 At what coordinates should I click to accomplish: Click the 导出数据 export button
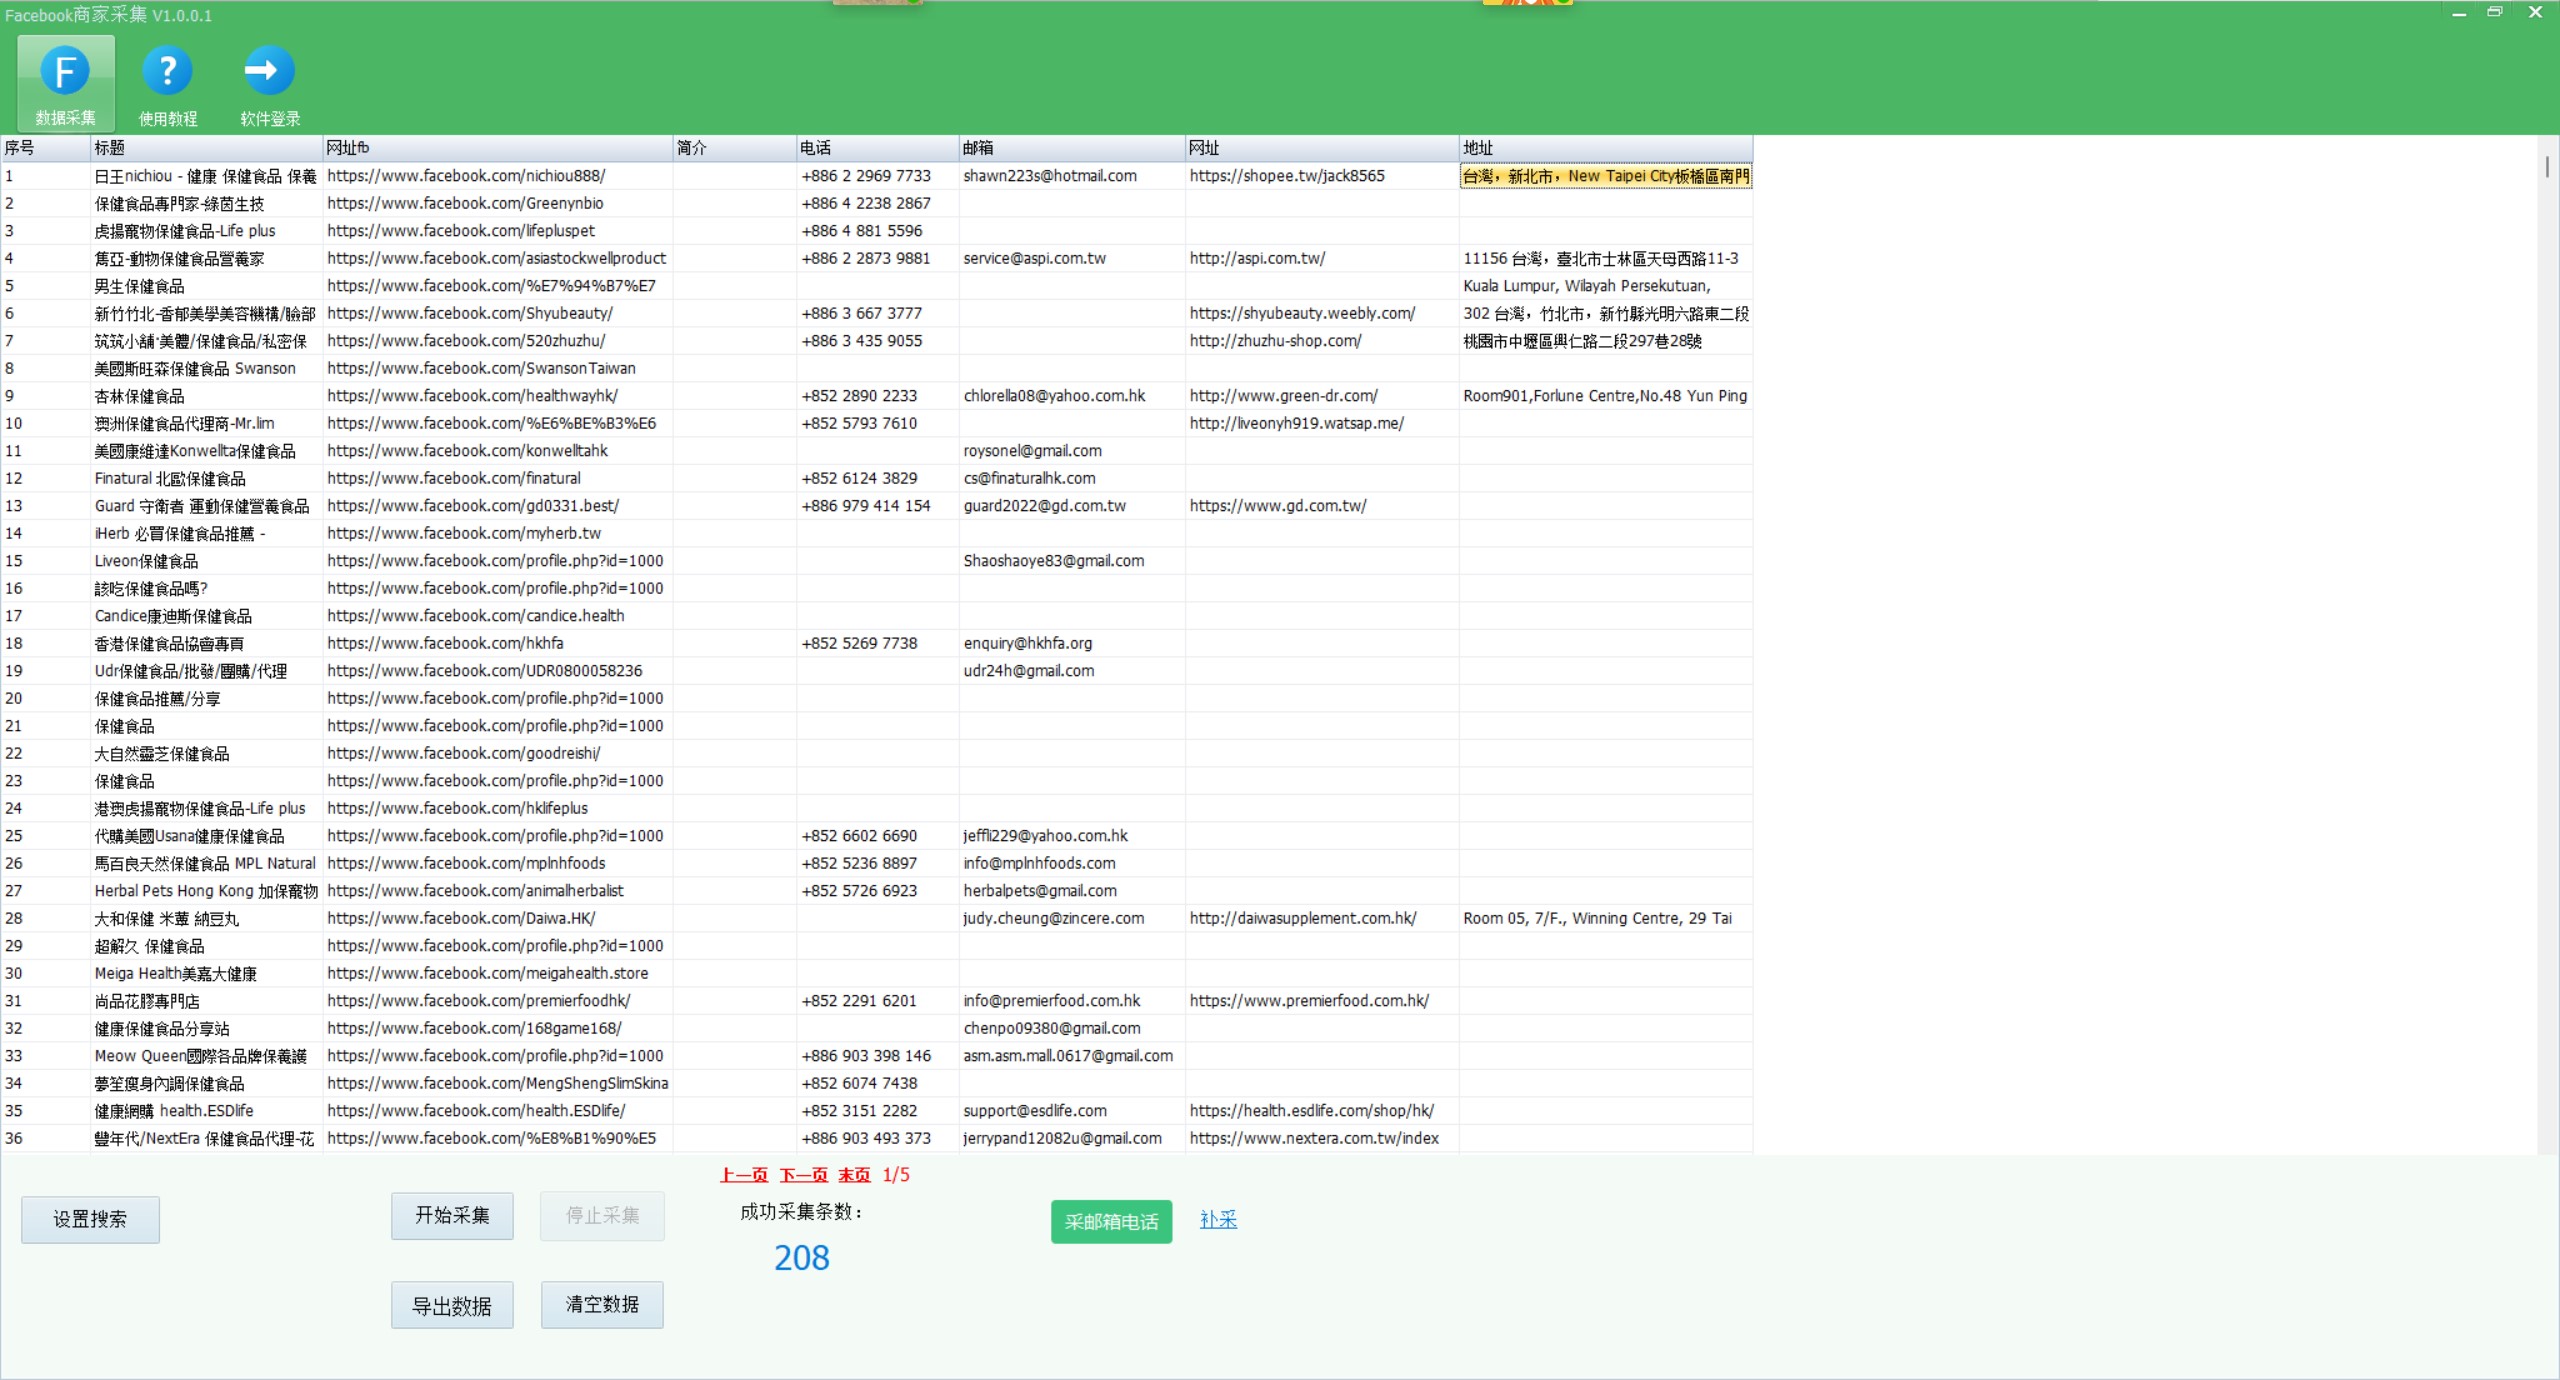pos(452,1305)
